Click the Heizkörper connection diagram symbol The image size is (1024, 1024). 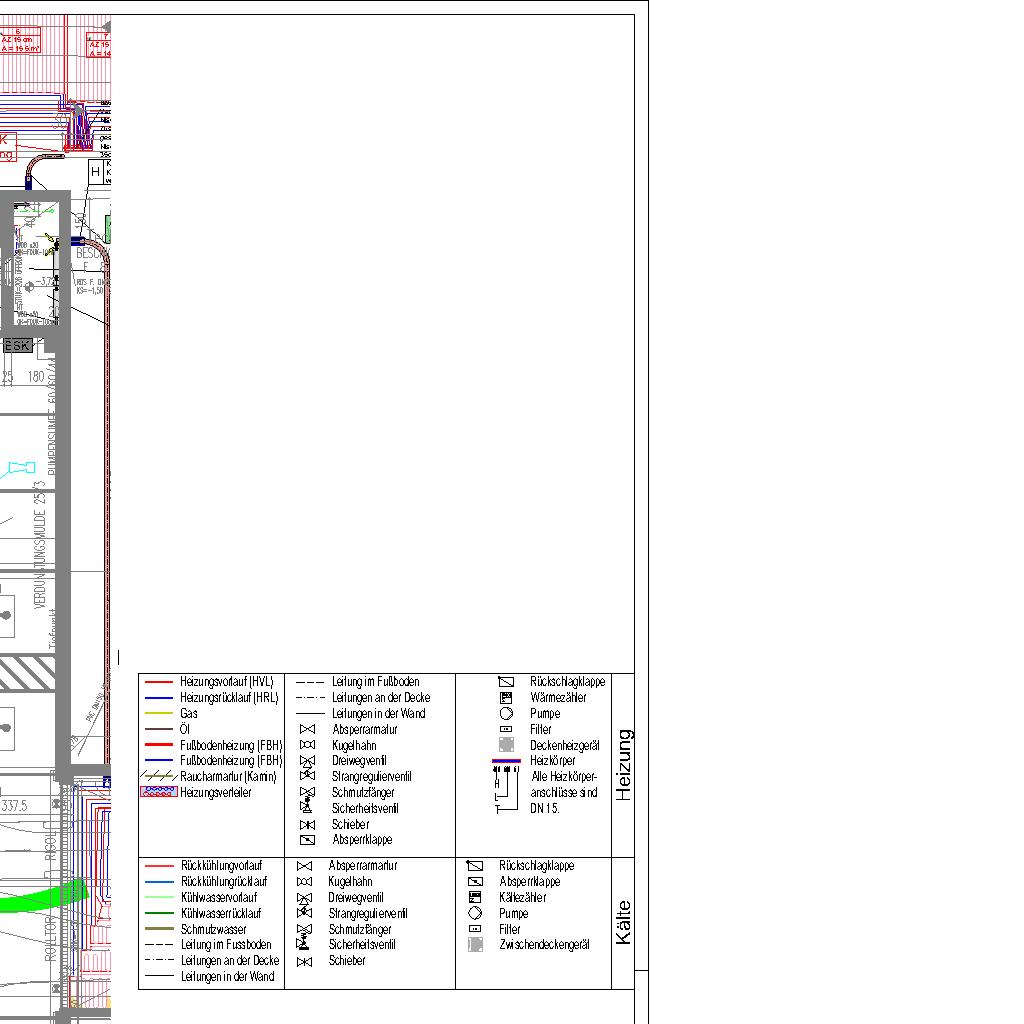(x=506, y=789)
